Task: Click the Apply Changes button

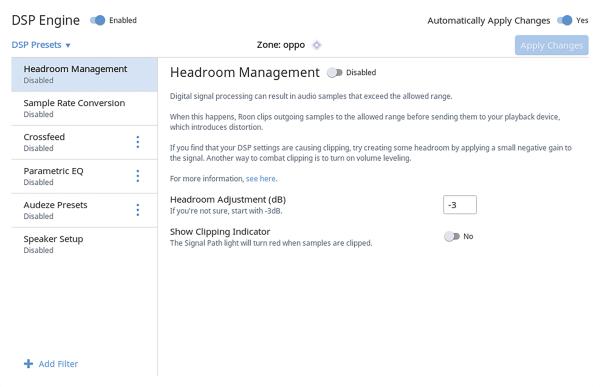Action: 551,45
